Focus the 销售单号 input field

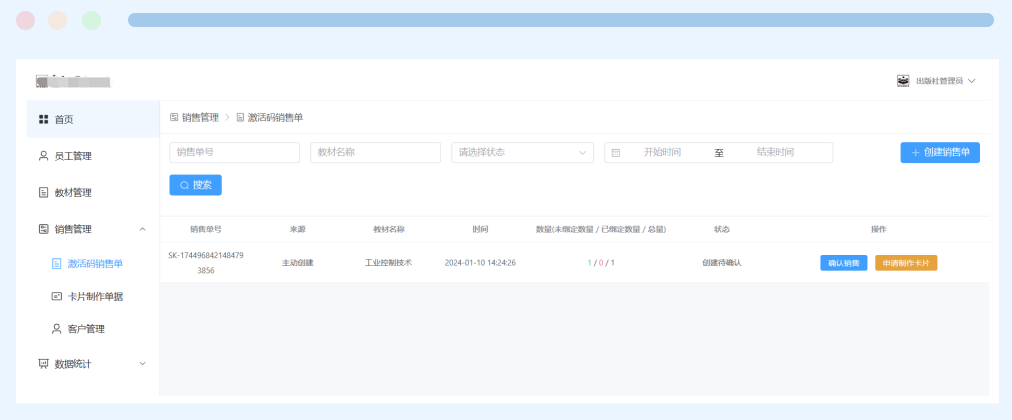point(235,153)
